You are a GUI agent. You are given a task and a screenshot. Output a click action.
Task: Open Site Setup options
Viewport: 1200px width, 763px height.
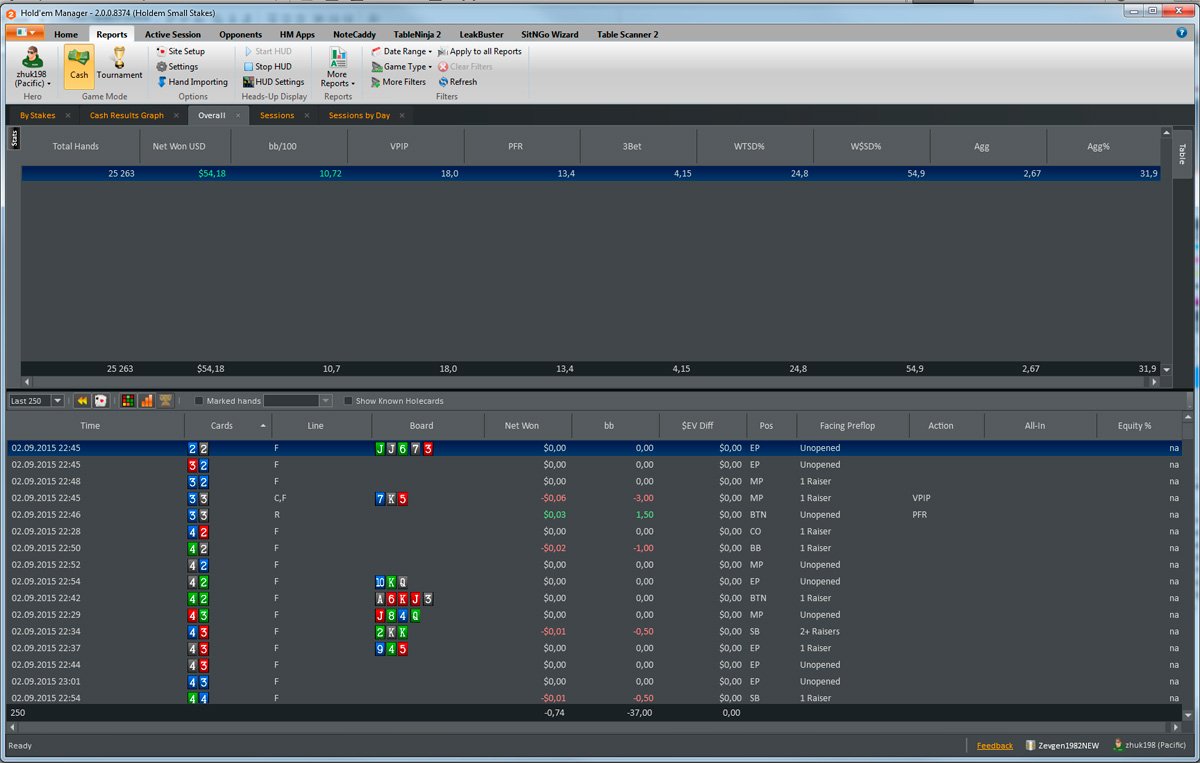point(180,51)
